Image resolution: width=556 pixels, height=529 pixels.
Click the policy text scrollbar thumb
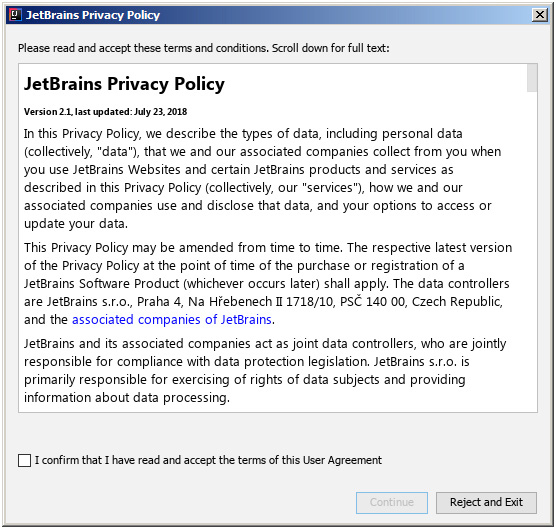pyautogui.click(x=532, y=78)
